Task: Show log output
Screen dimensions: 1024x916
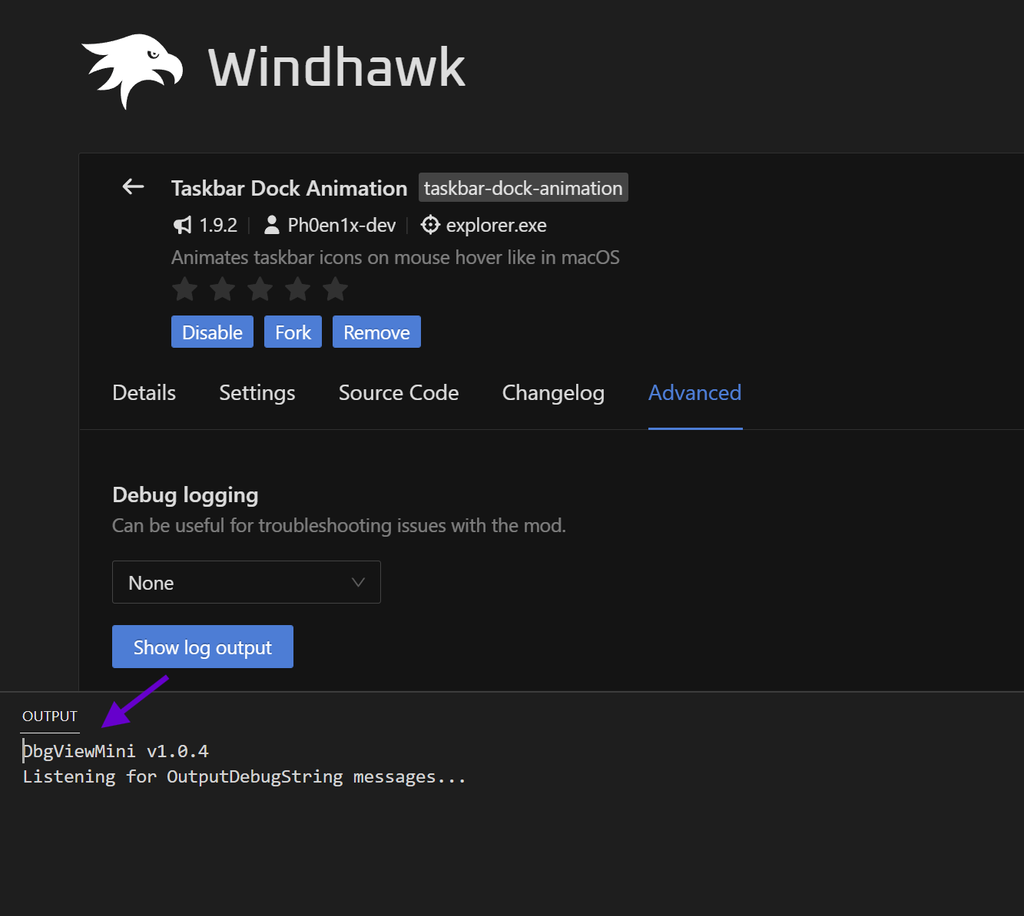Action: [x=202, y=646]
